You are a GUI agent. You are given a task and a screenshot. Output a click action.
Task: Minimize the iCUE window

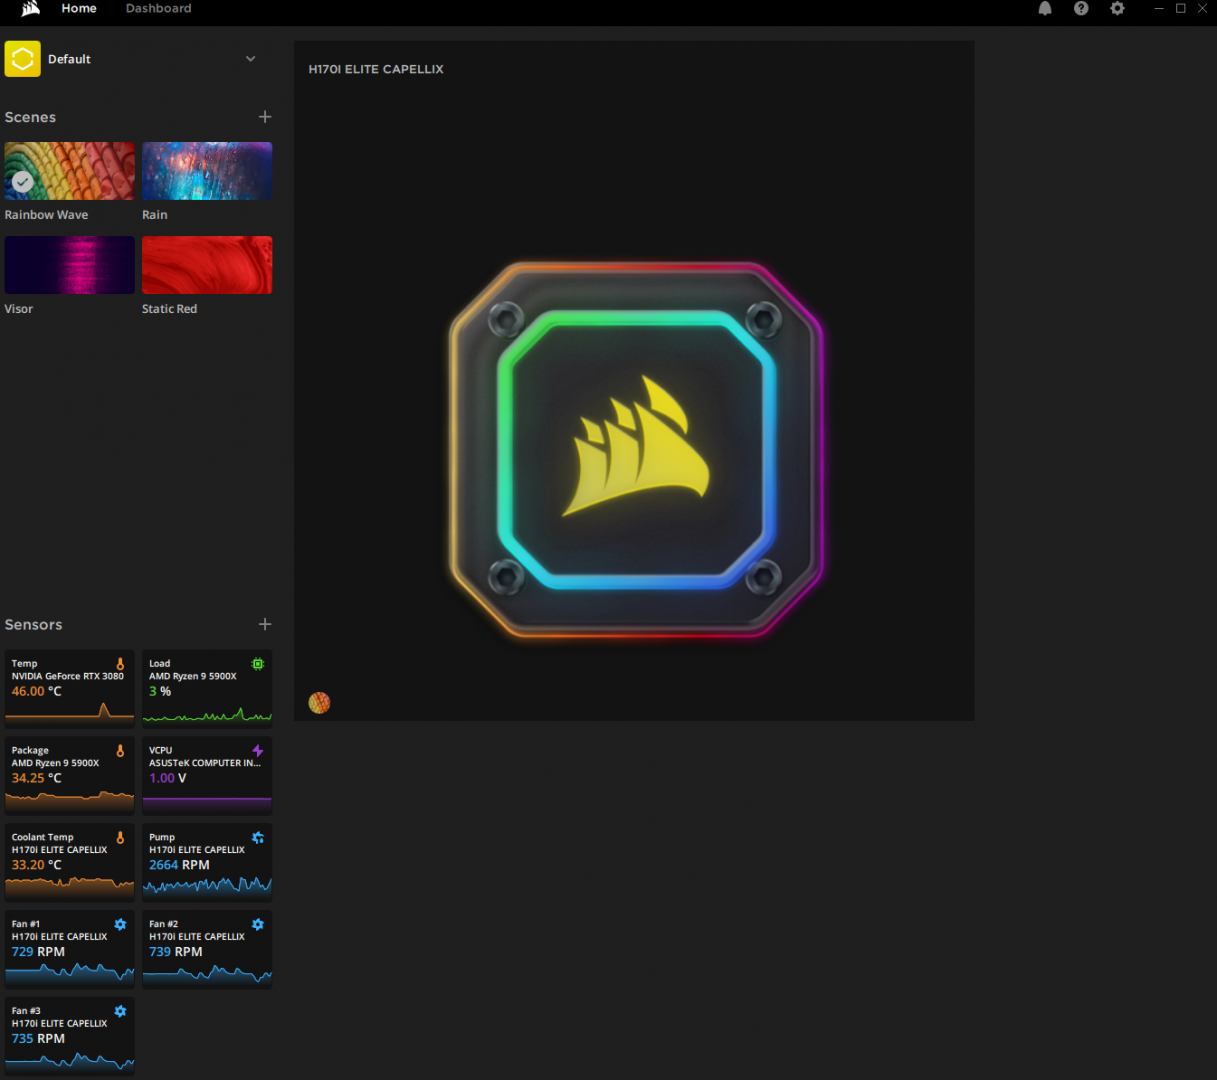point(1159,8)
